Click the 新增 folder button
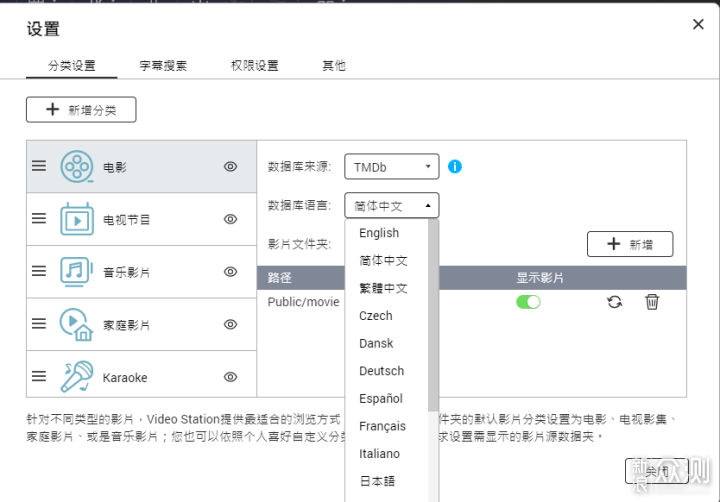 [630, 244]
